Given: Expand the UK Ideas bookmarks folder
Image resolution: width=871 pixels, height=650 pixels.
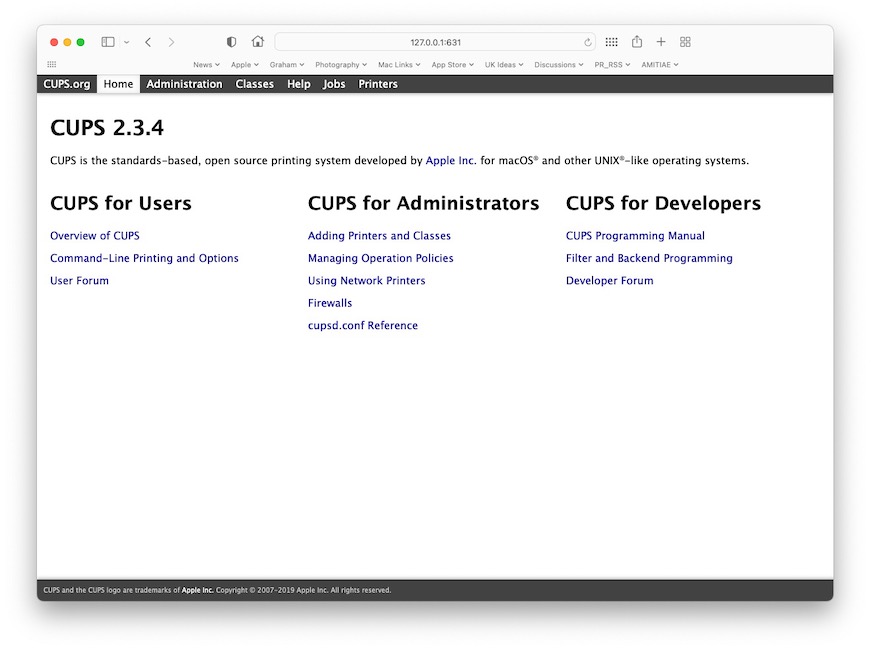Looking at the screenshot, I should 504,65.
